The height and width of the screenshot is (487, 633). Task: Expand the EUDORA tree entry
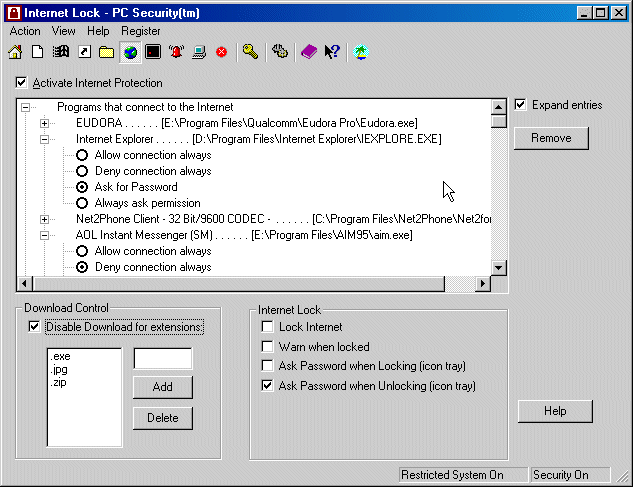44,123
